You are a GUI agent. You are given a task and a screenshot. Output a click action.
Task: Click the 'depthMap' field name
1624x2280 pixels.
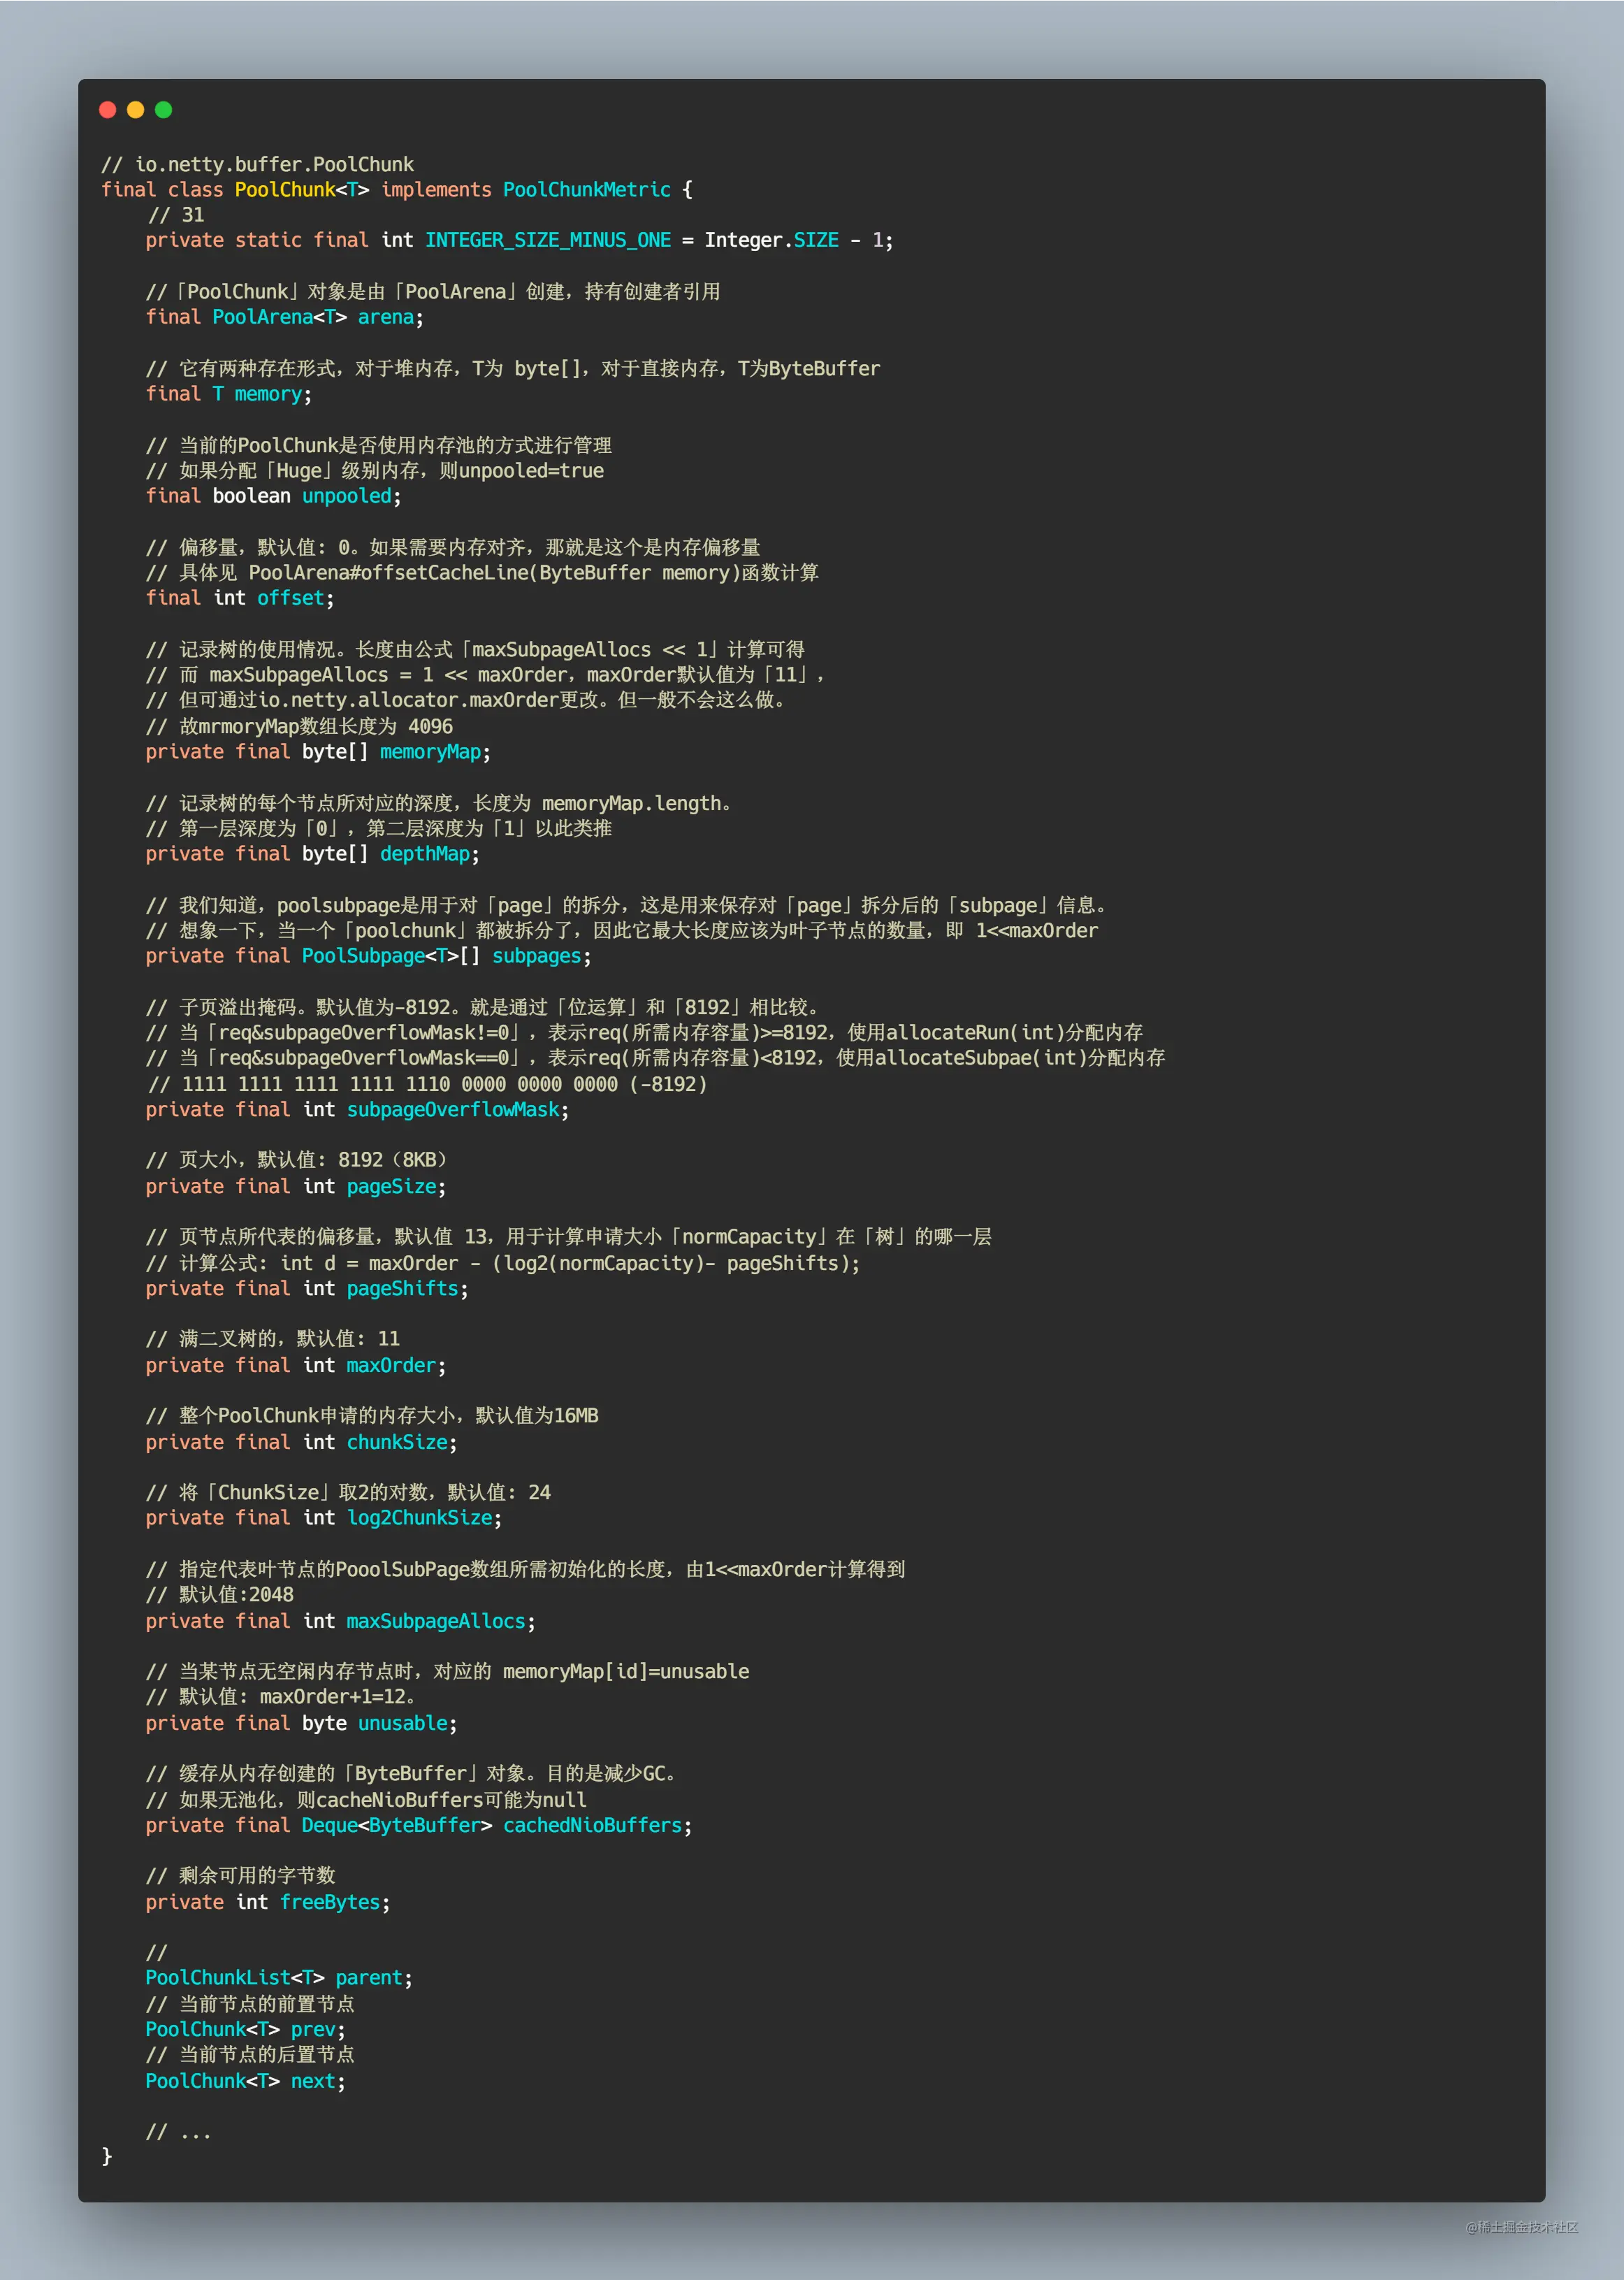(x=425, y=854)
